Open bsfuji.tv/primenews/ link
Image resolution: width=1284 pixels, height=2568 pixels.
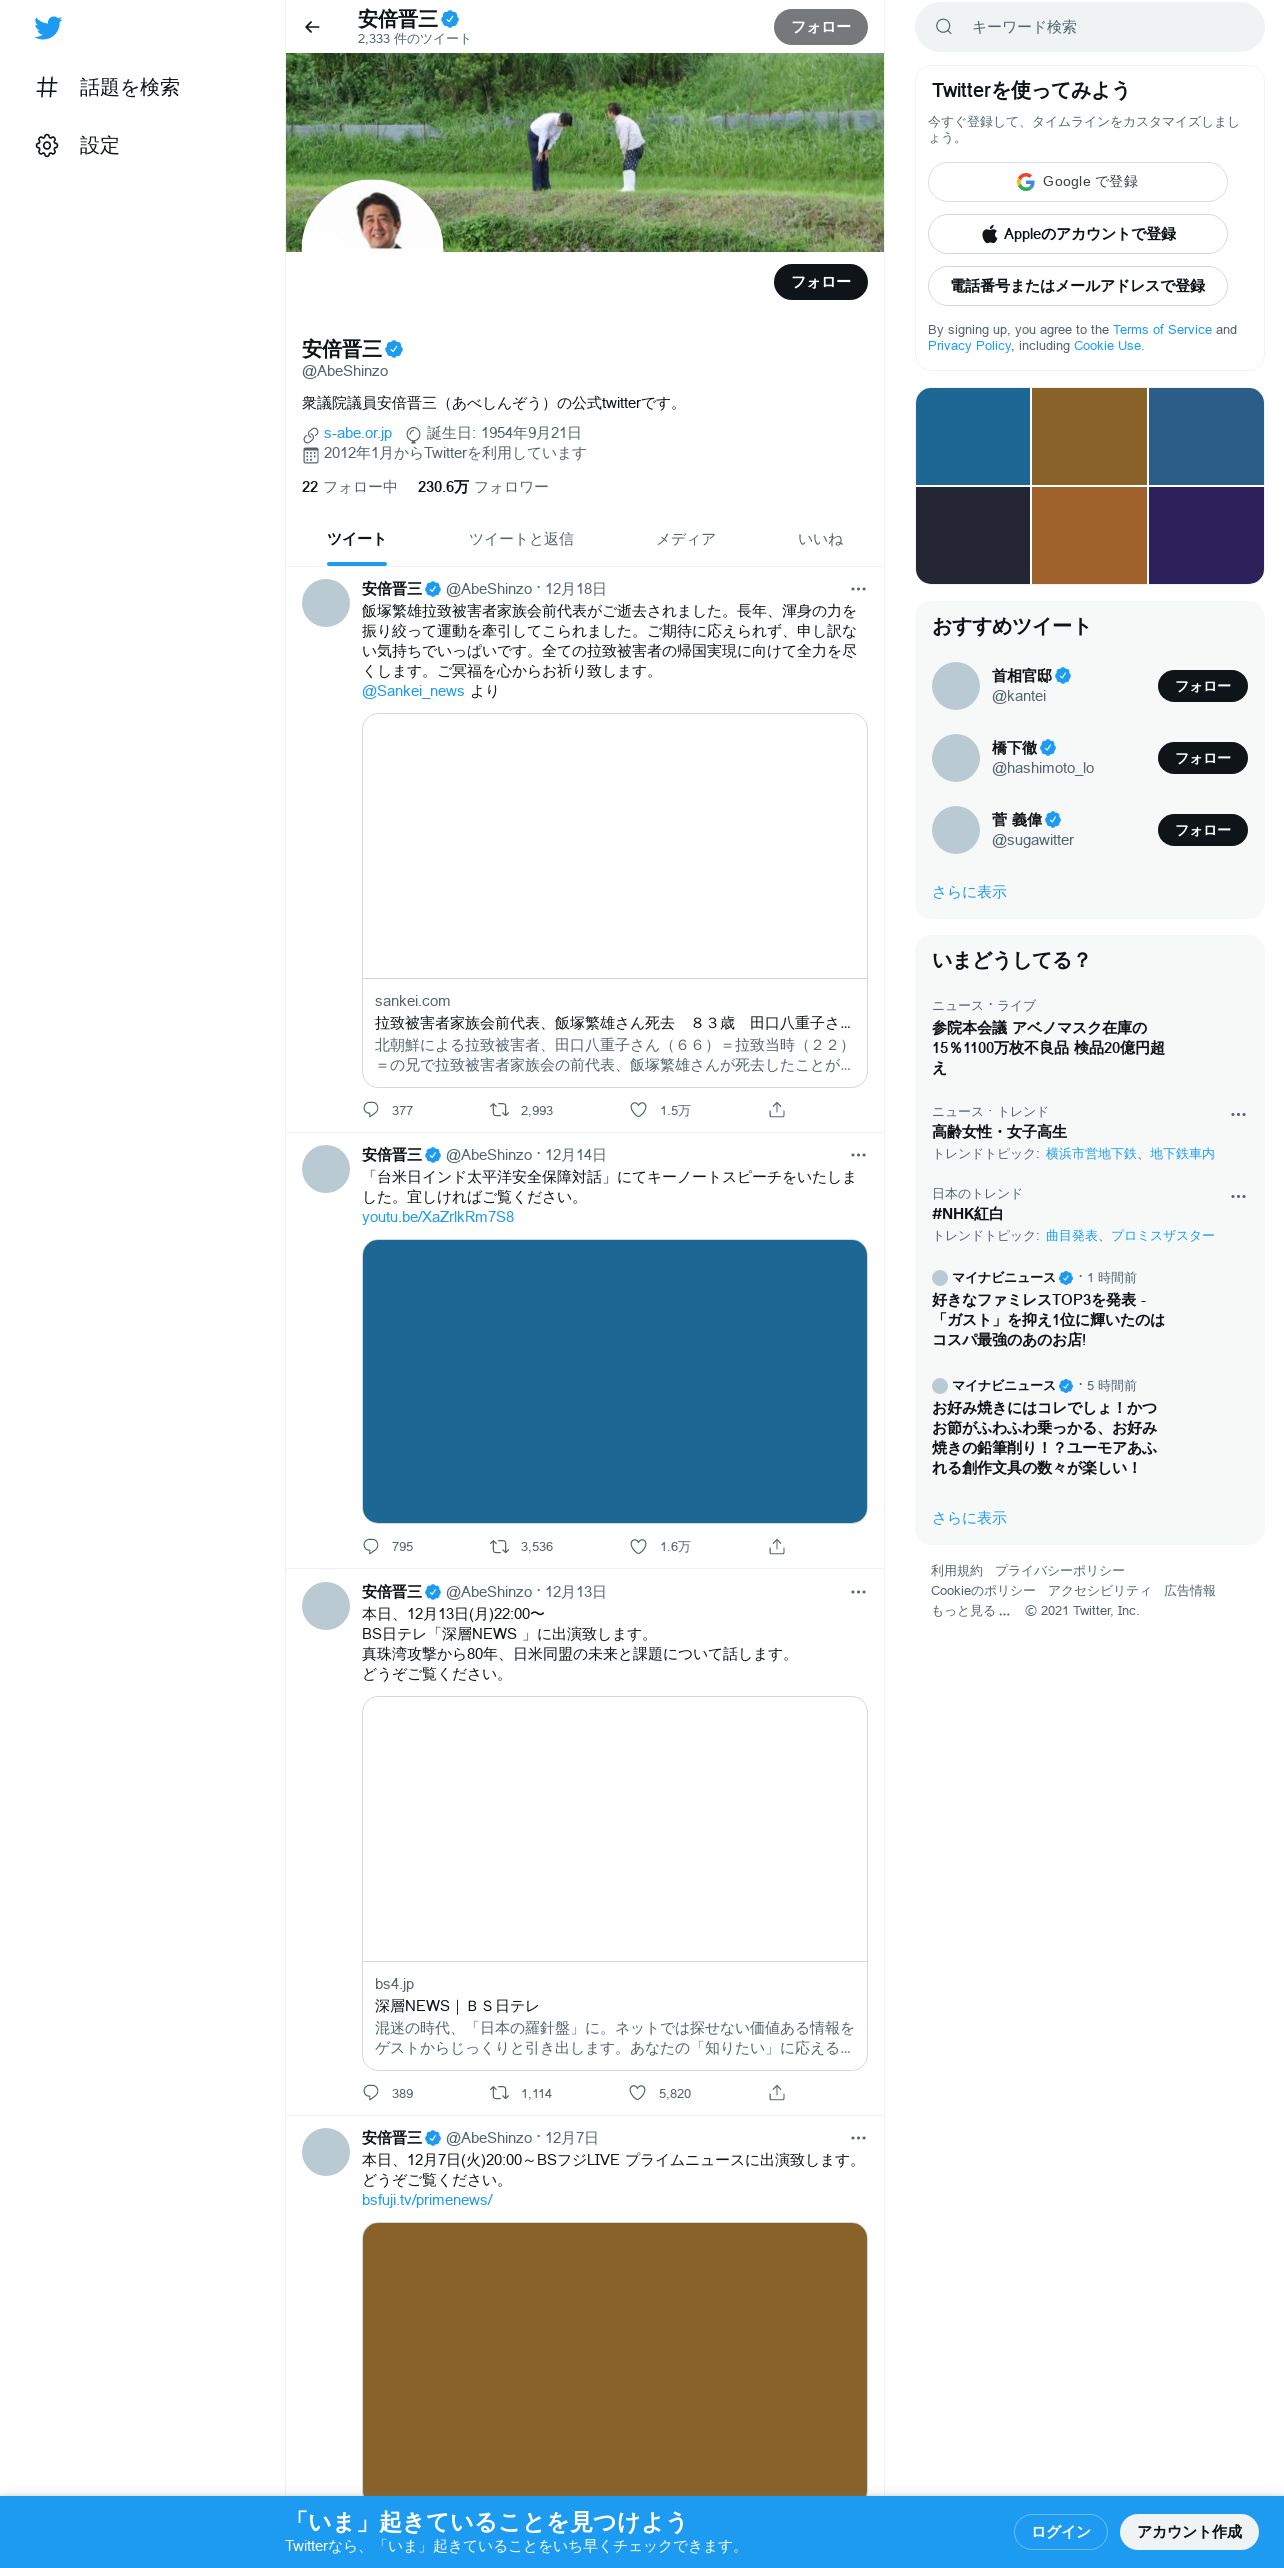pos(427,2200)
